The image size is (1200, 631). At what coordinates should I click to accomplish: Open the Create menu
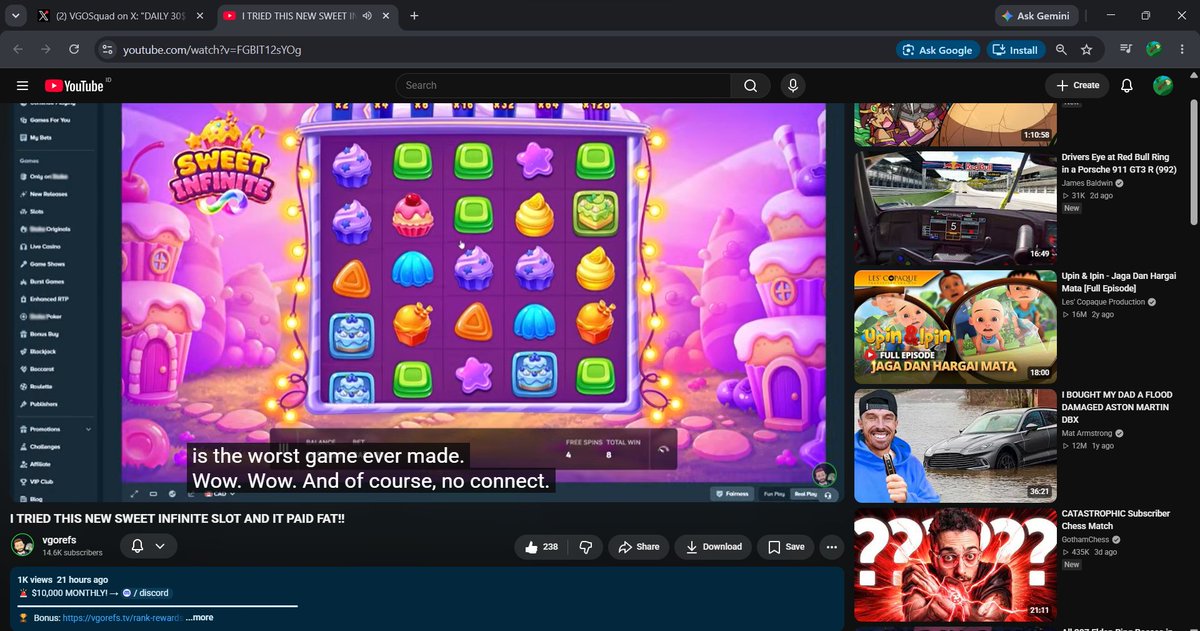tap(1078, 86)
